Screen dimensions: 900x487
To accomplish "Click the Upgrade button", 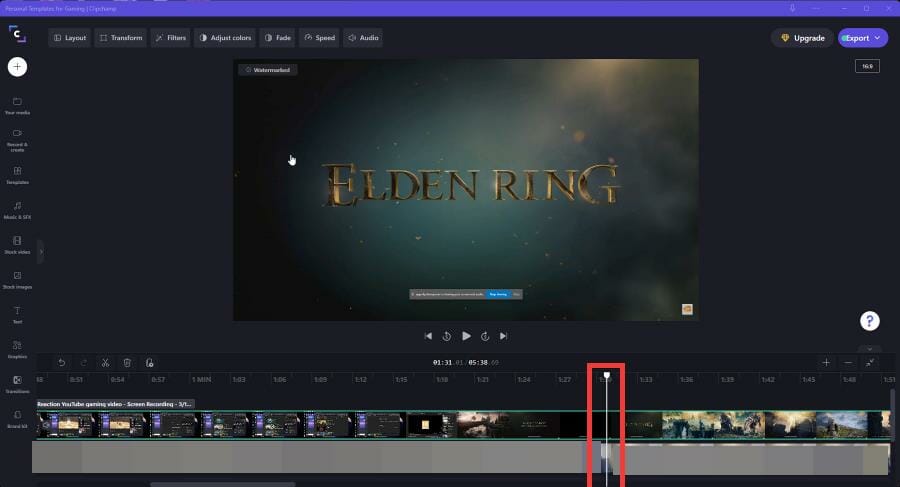I will pyautogui.click(x=802, y=38).
